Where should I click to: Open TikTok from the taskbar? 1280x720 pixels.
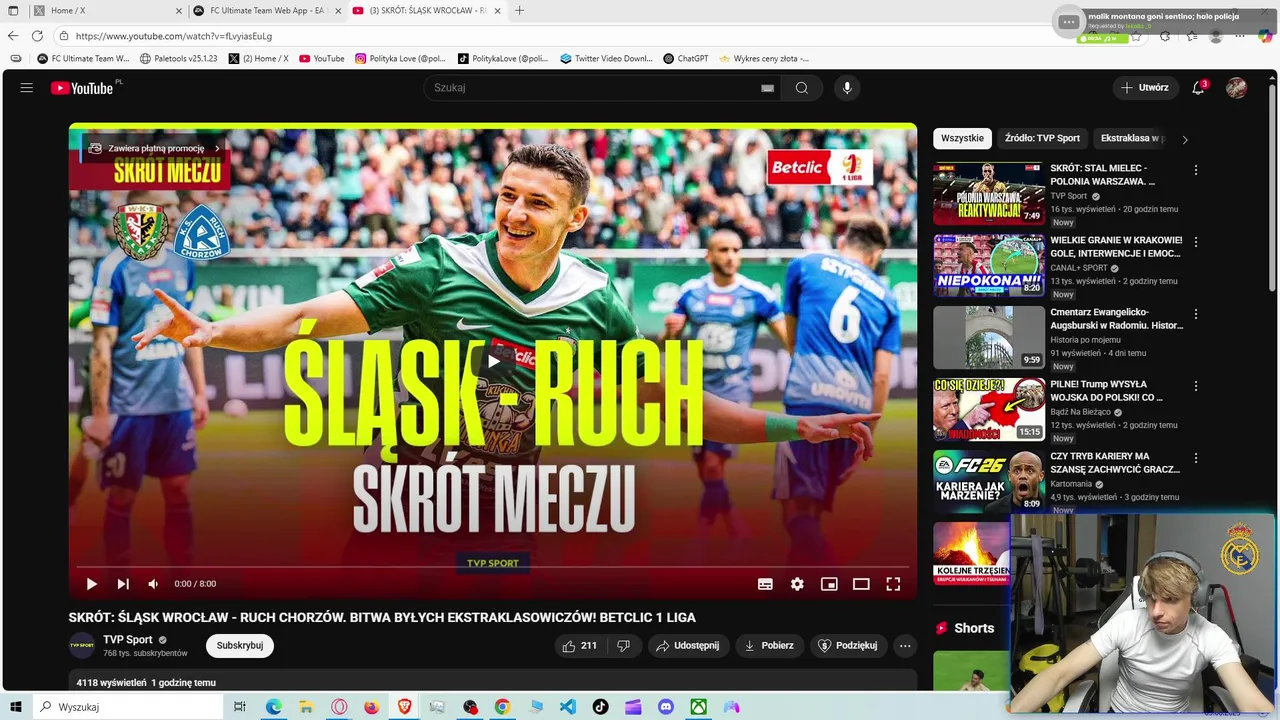[600, 707]
